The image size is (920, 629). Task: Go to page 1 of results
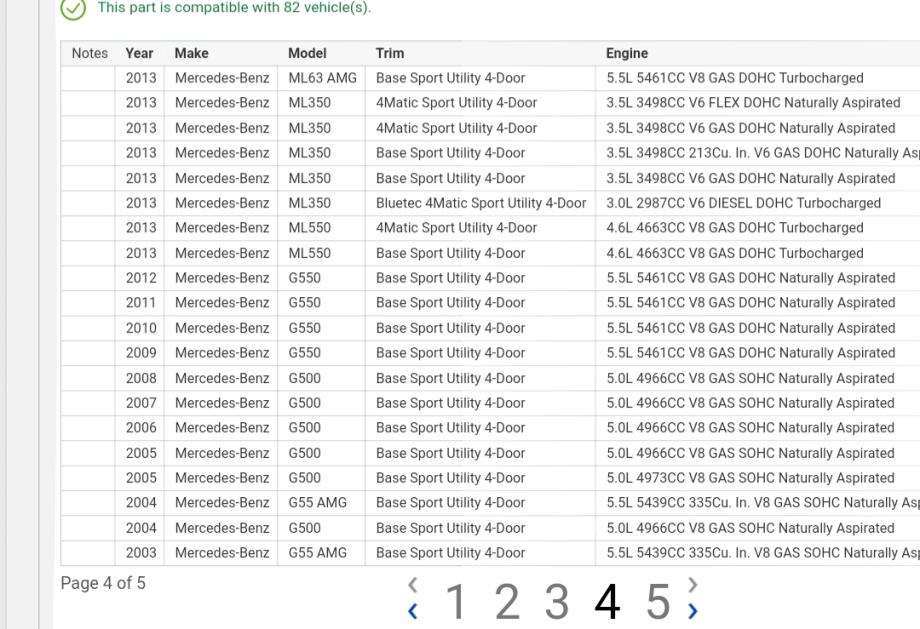[x=455, y=601]
